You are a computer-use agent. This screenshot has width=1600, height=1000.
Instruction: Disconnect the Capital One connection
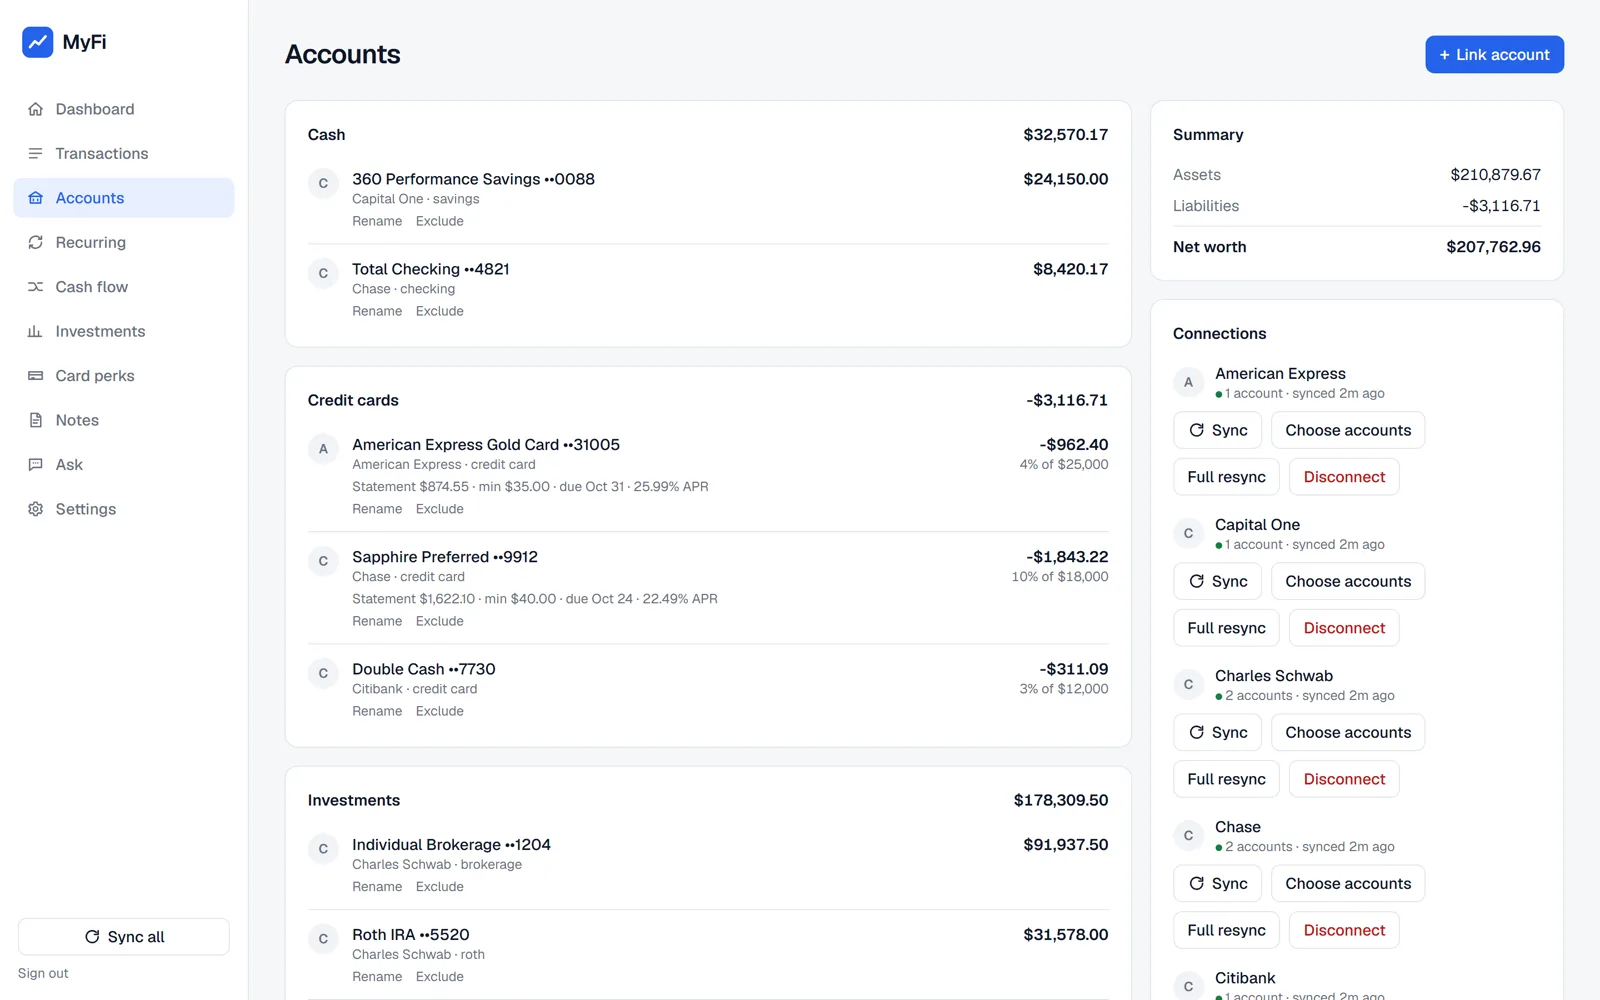1344,628
